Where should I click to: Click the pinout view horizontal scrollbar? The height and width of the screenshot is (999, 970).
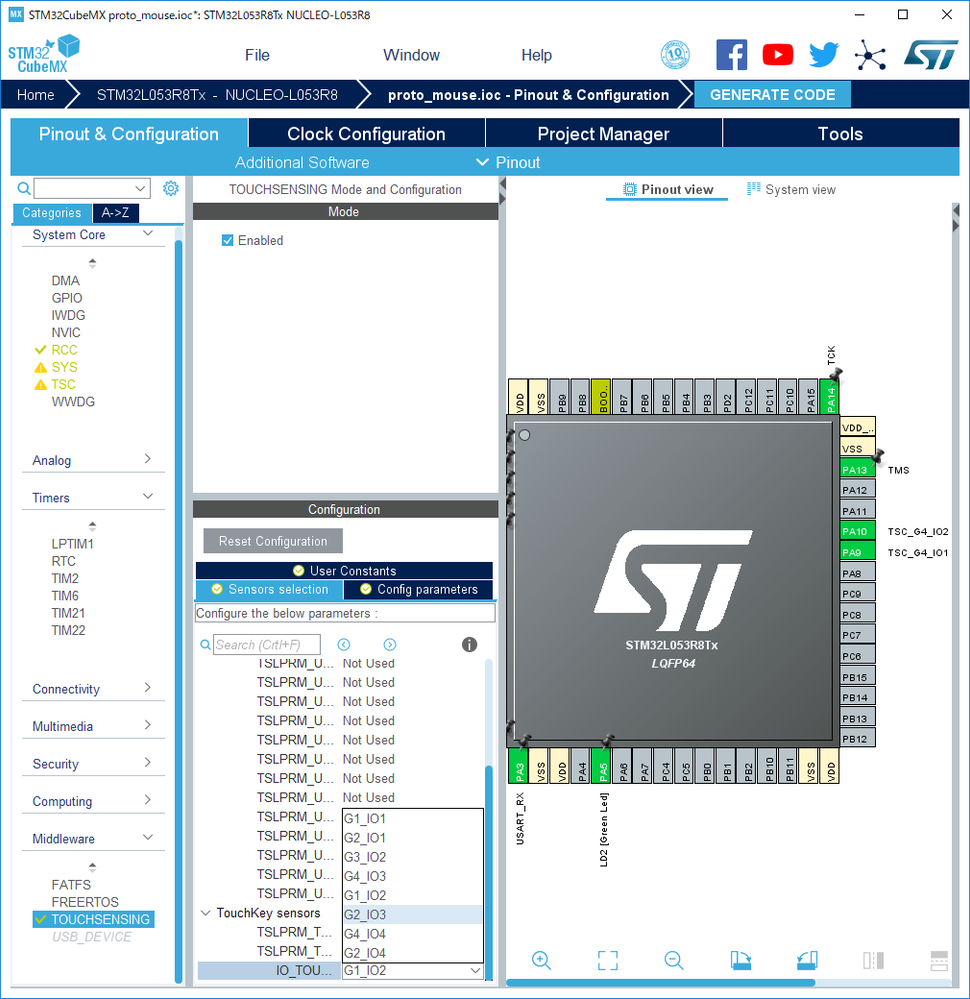(x=660, y=982)
